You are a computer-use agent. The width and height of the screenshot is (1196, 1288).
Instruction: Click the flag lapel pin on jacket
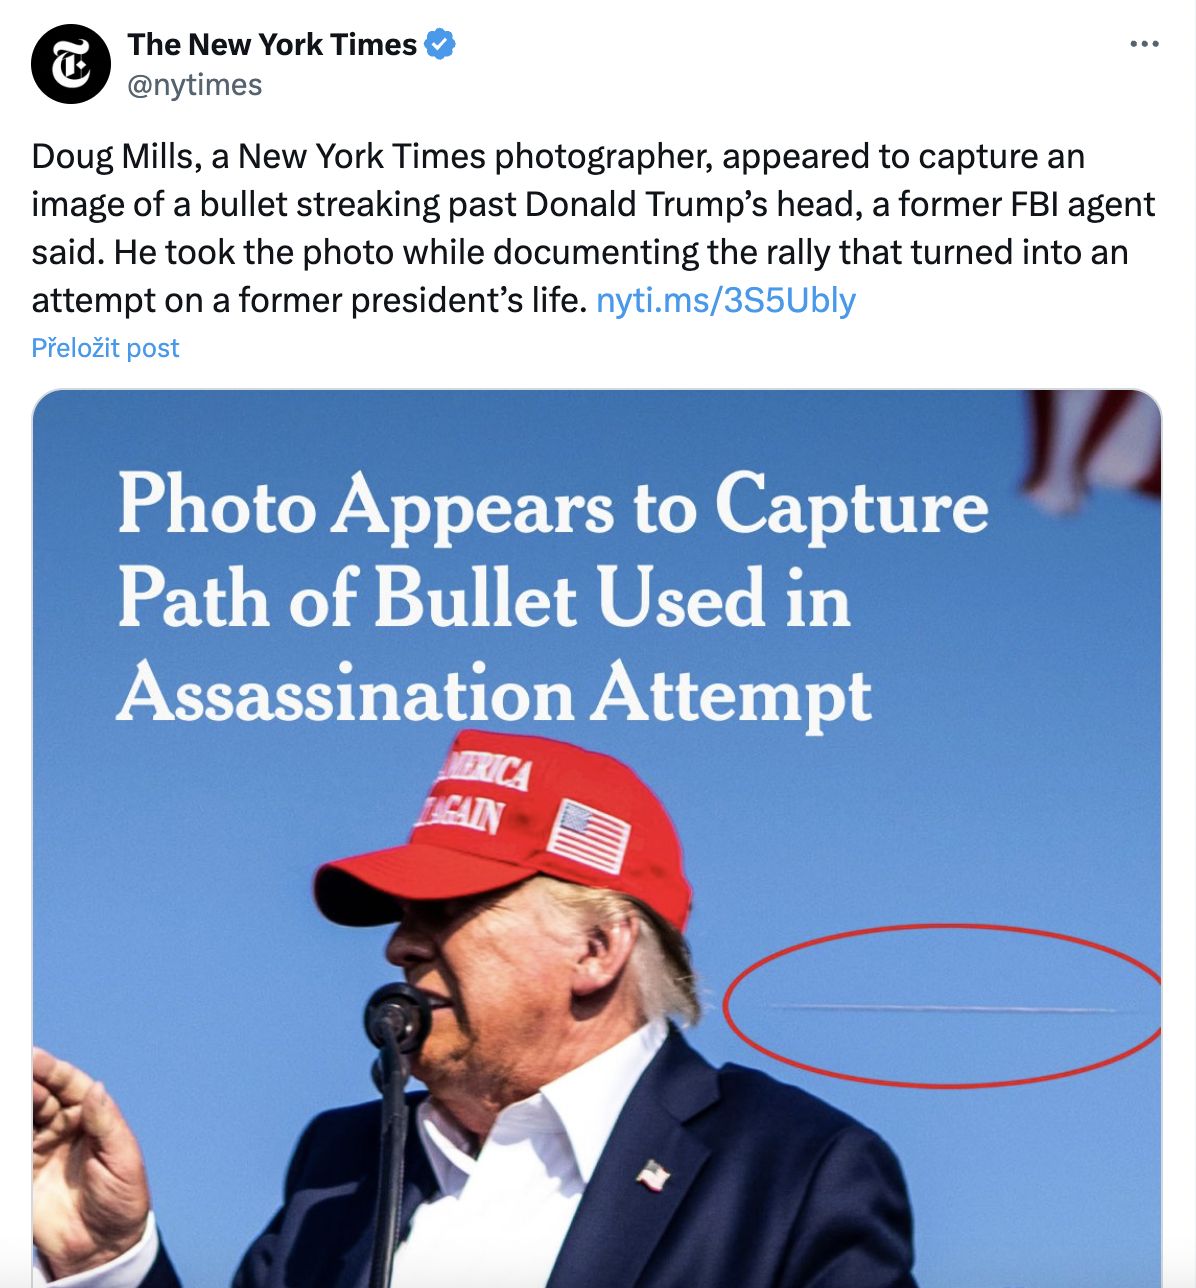(653, 1175)
